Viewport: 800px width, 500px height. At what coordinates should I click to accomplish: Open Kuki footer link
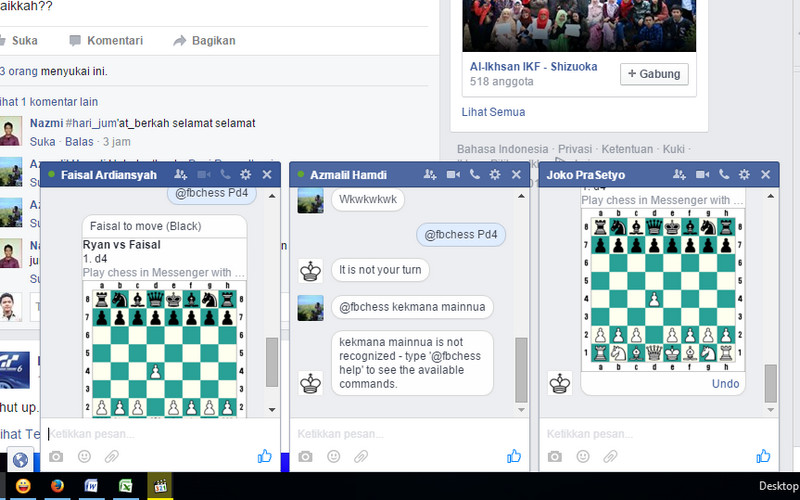(x=673, y=149)
